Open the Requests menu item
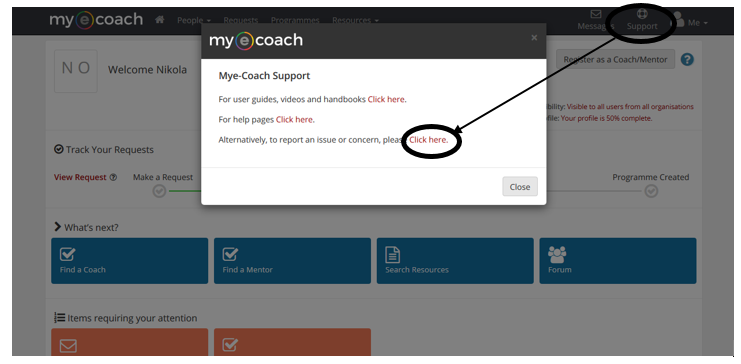The height and width of the screenshot is (364, 741). tap(241, 20)
